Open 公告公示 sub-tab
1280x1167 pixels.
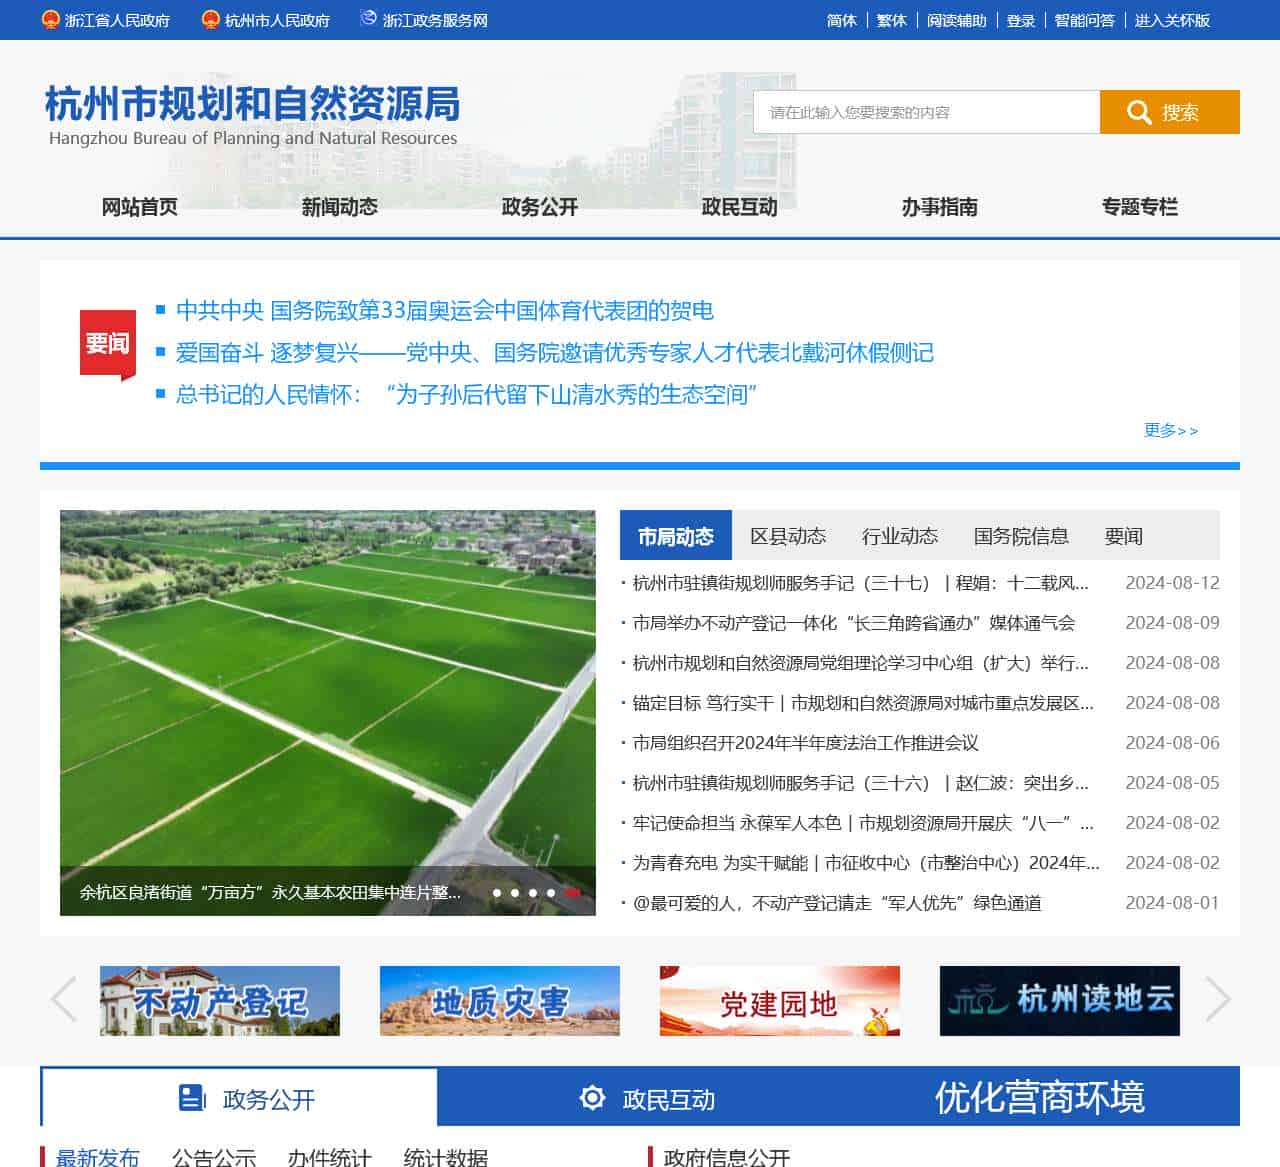(214, 1158)
